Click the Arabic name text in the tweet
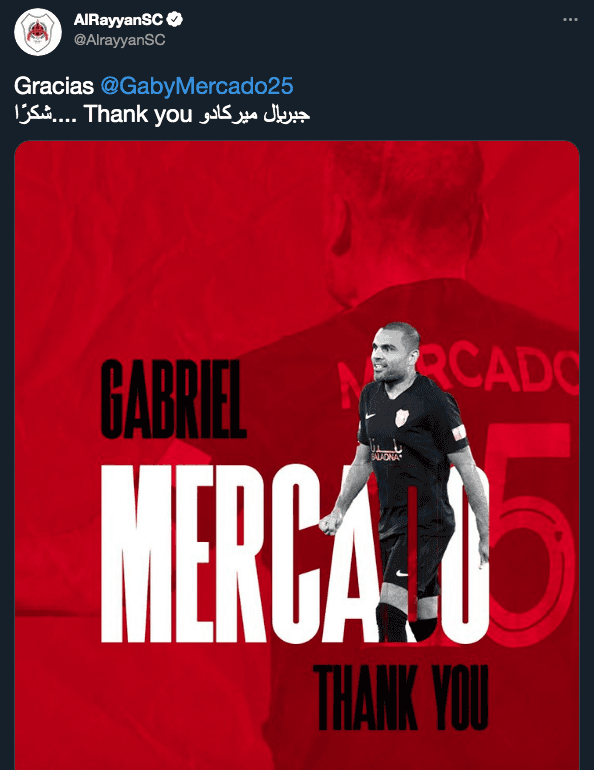 tap(254, 114)
